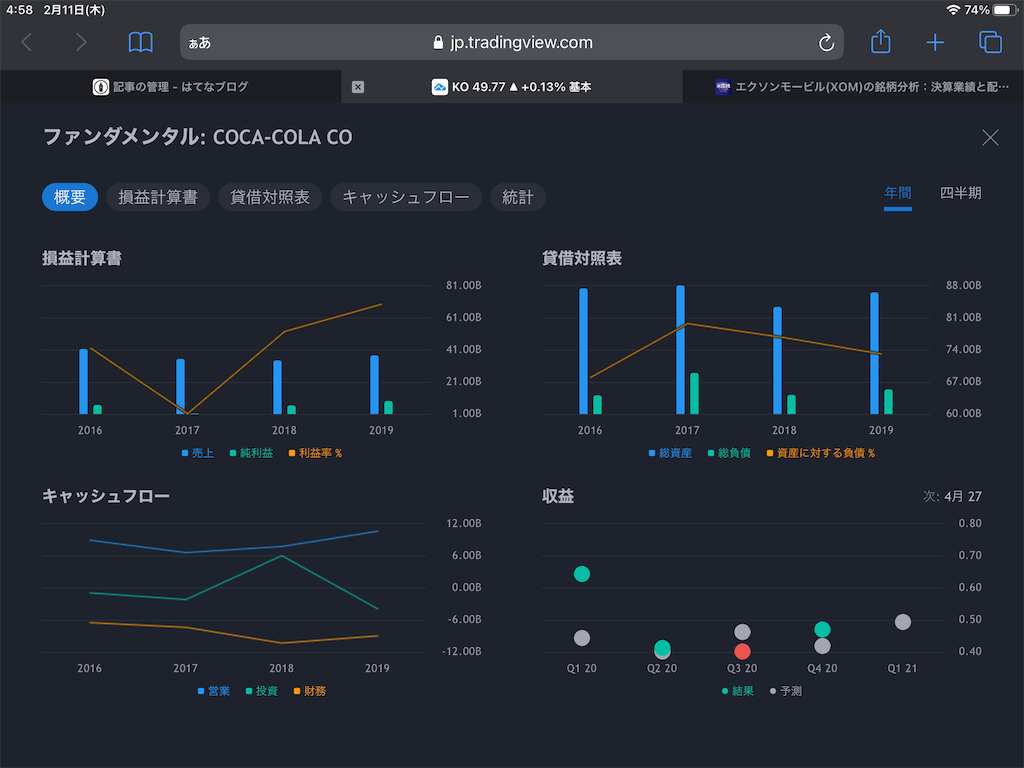Tap the 2017 green total liabilities bar
The height and width of the screenshot is (768, 1024).
pyautogui.click(x=695, y=394)
